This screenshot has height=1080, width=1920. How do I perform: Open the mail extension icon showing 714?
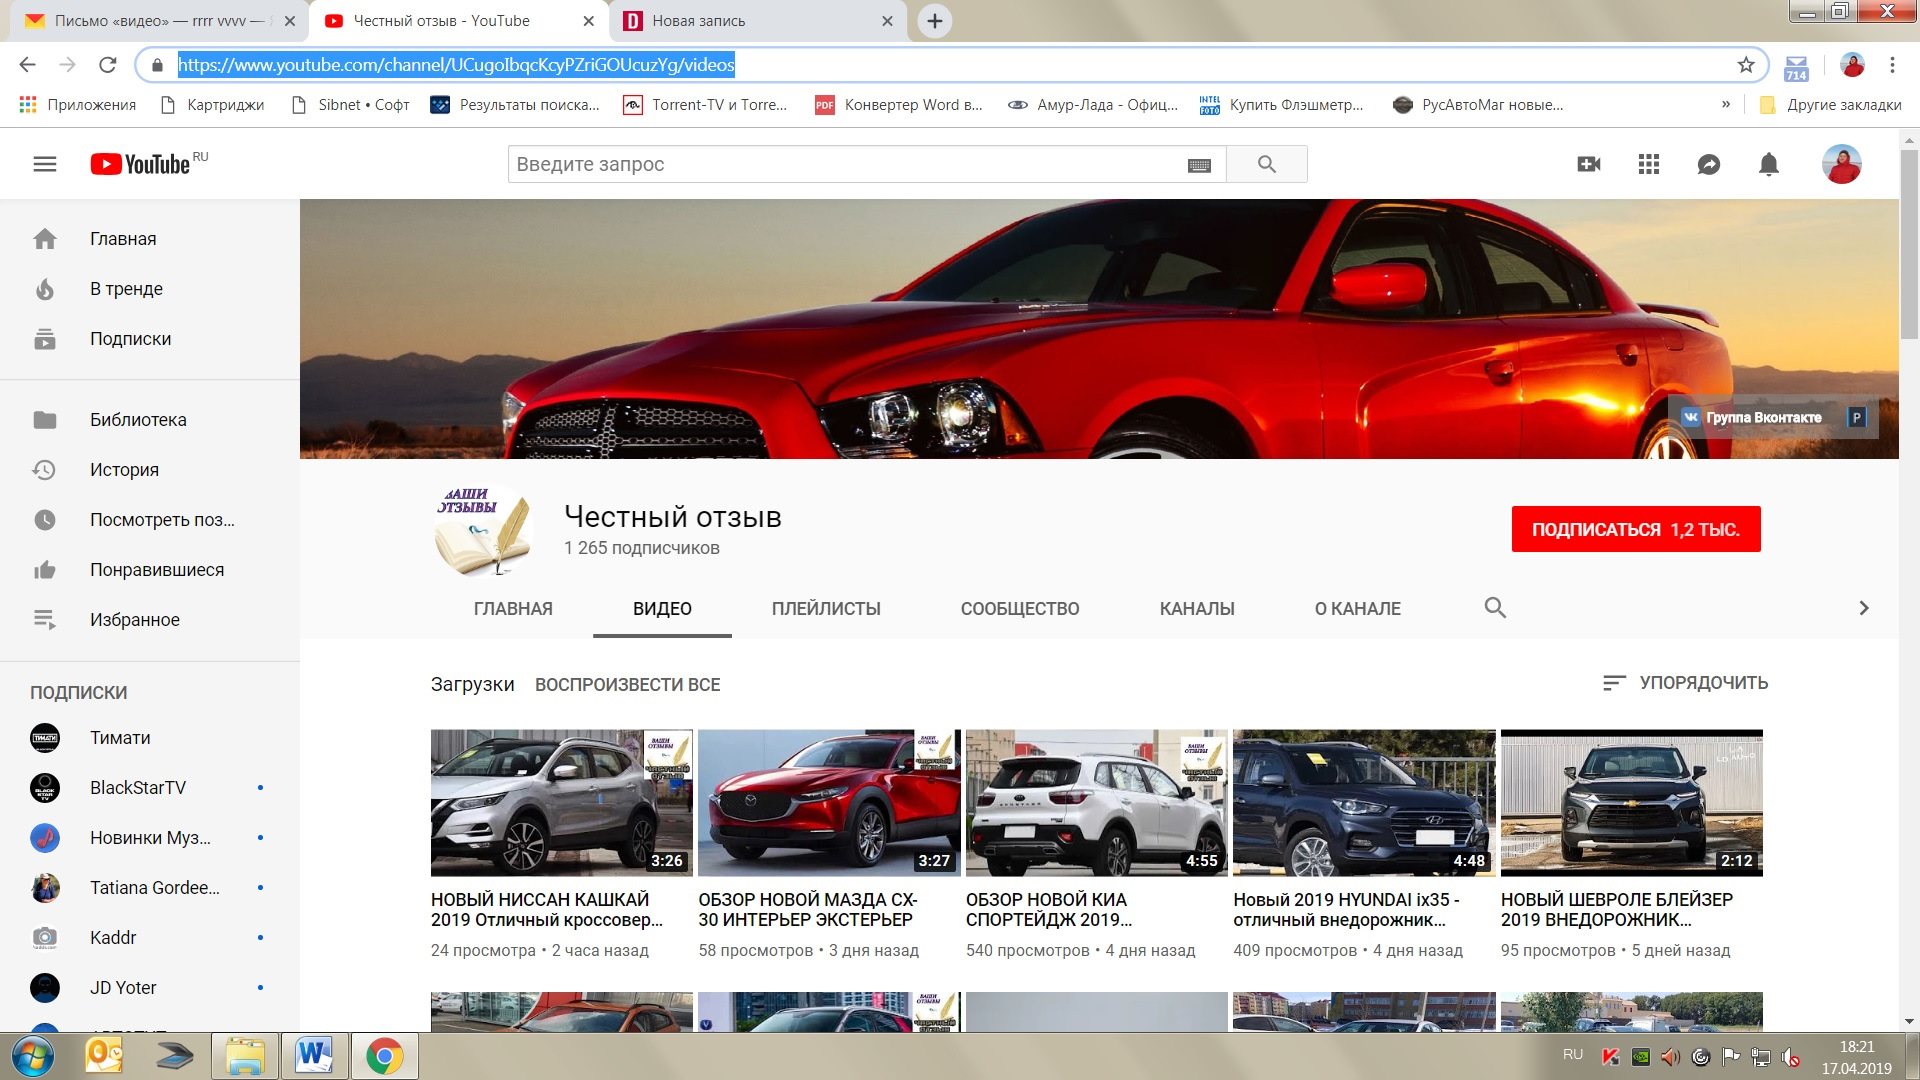click(x=1796, y=68)
